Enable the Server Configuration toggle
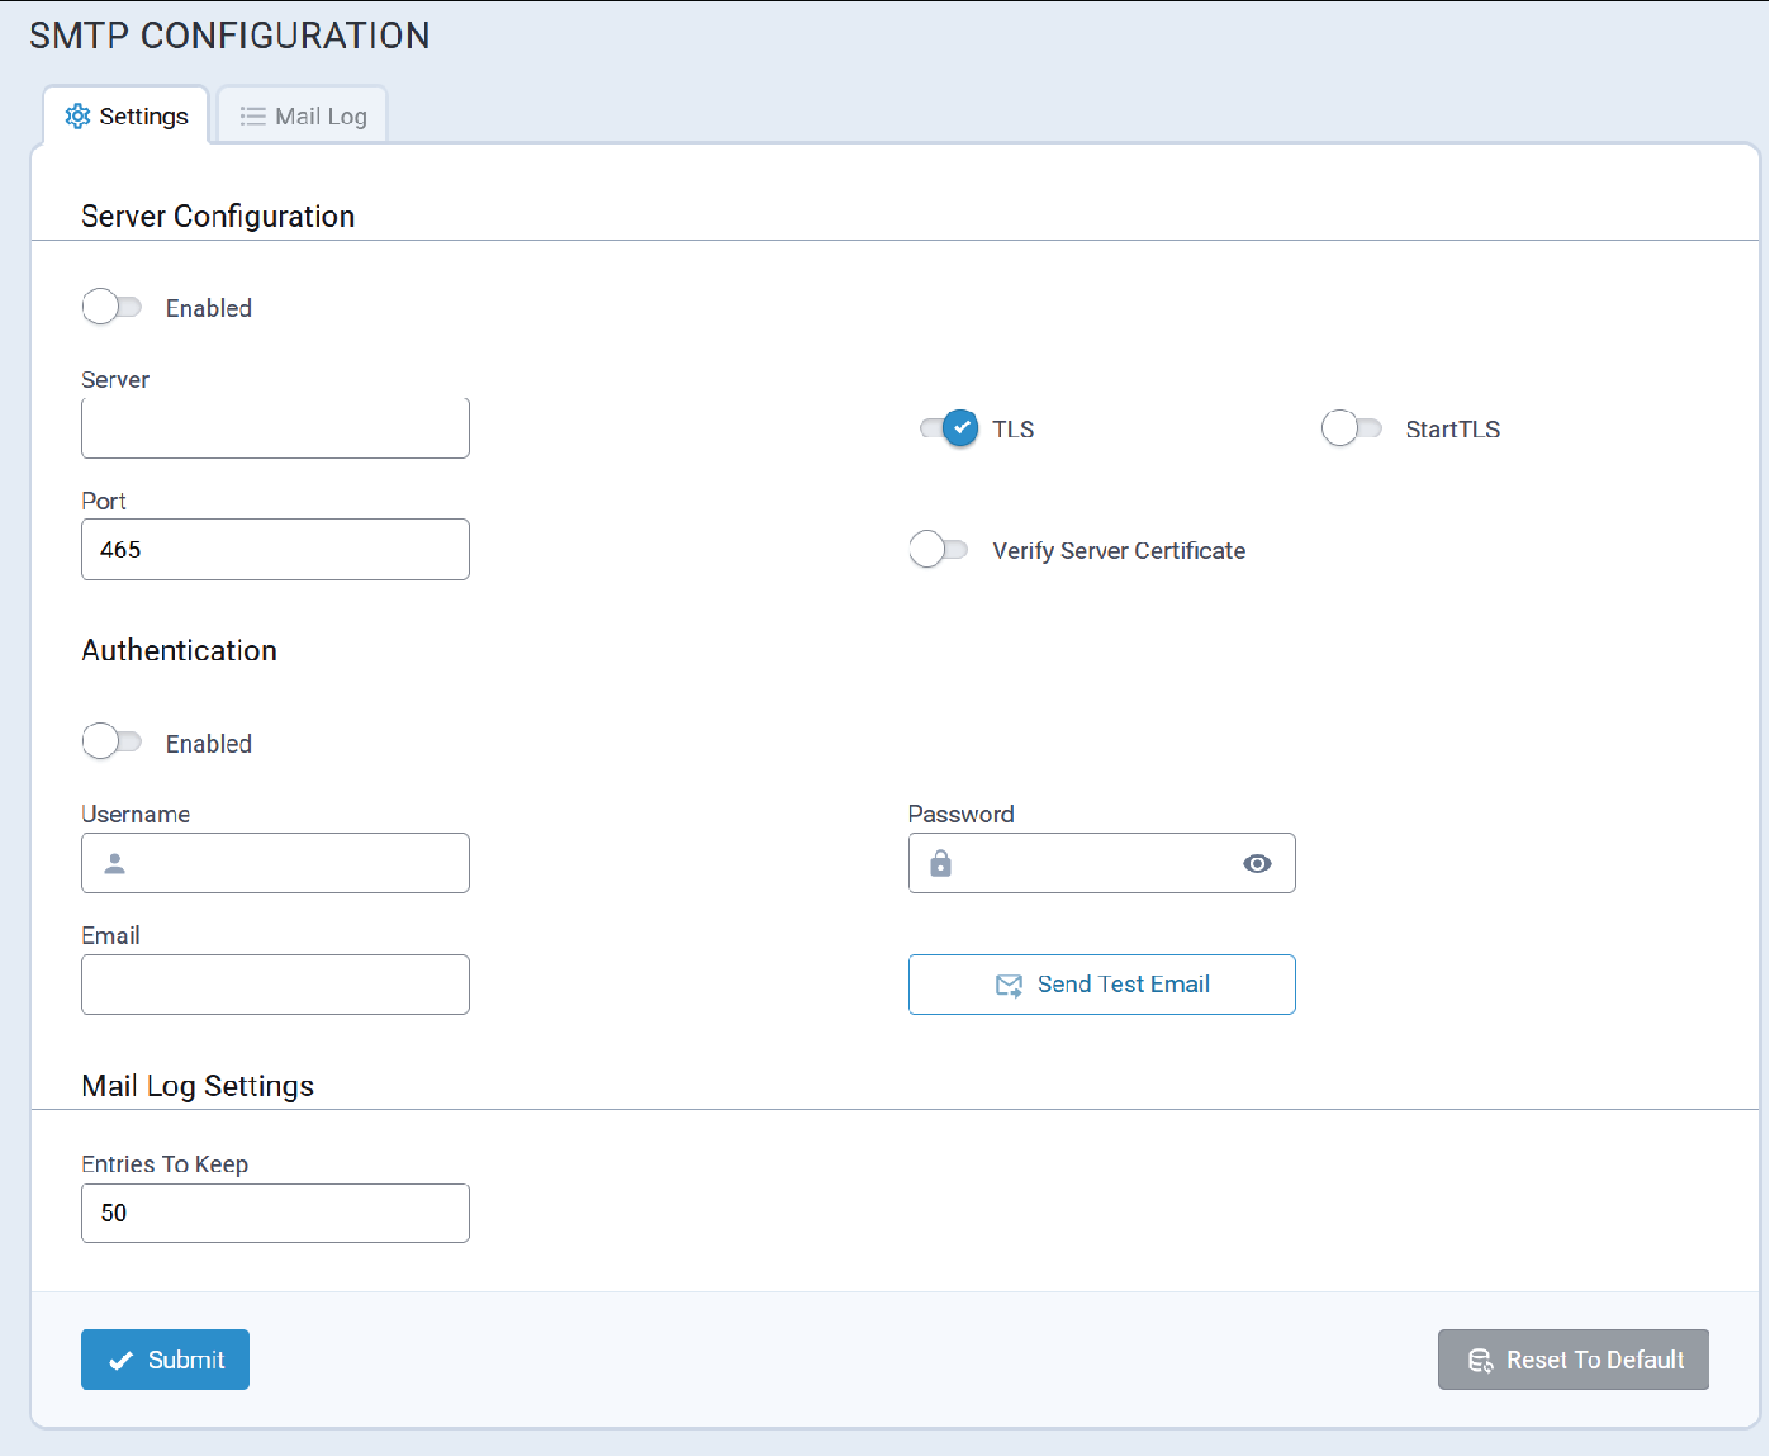The width and height of the screenshot is (1770, 1456). tap(112, 307)
